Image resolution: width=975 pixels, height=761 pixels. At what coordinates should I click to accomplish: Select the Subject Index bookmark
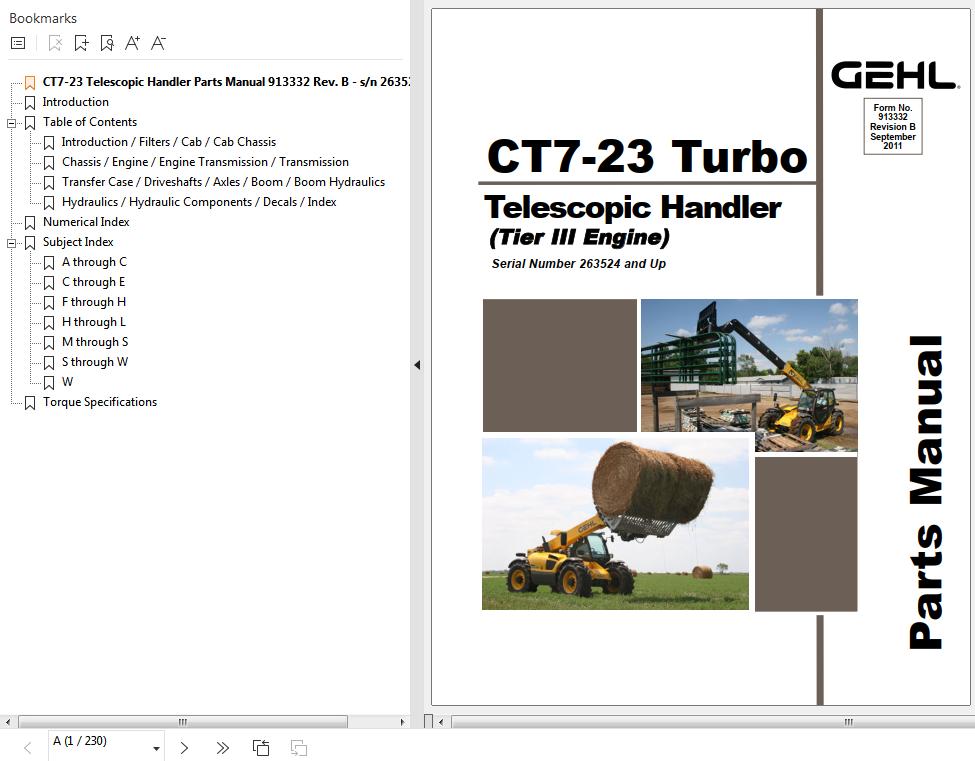coord(78,242)
